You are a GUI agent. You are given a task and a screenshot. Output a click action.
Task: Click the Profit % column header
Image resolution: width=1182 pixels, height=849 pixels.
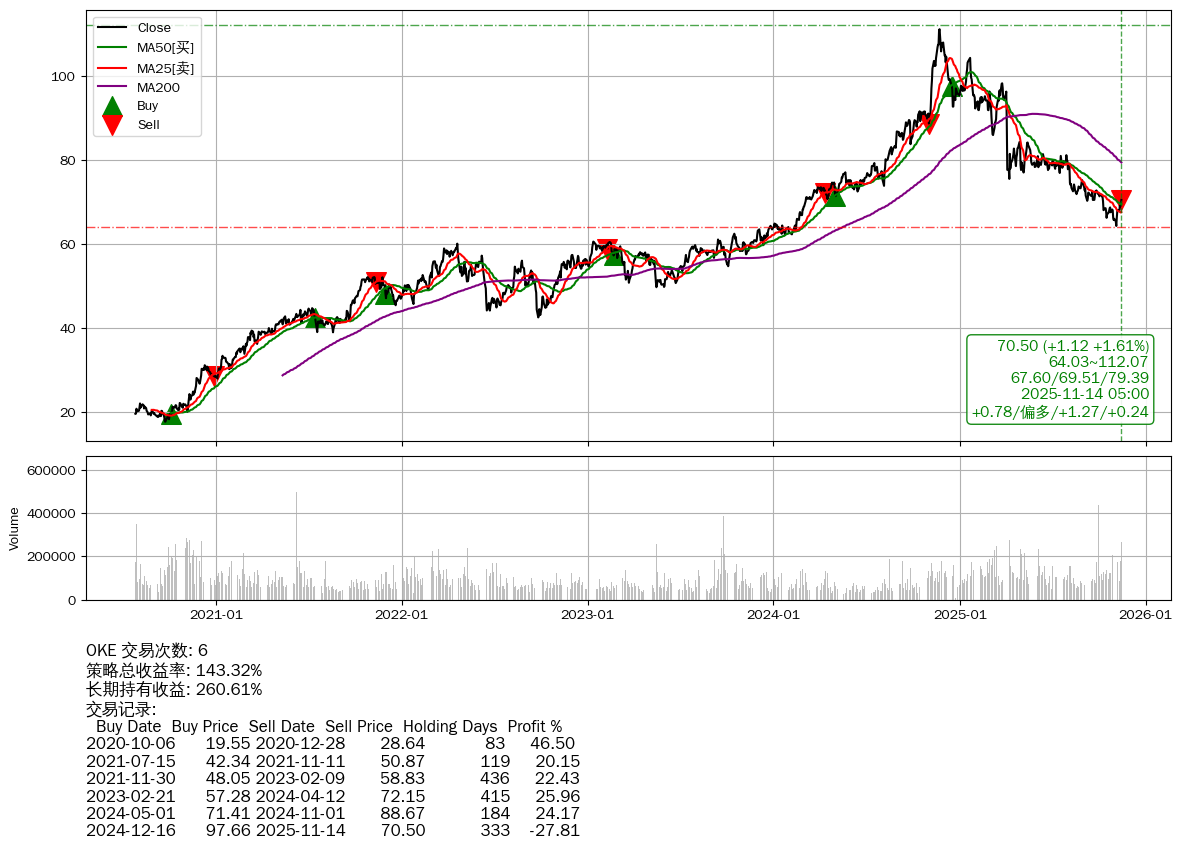point(534,726)
